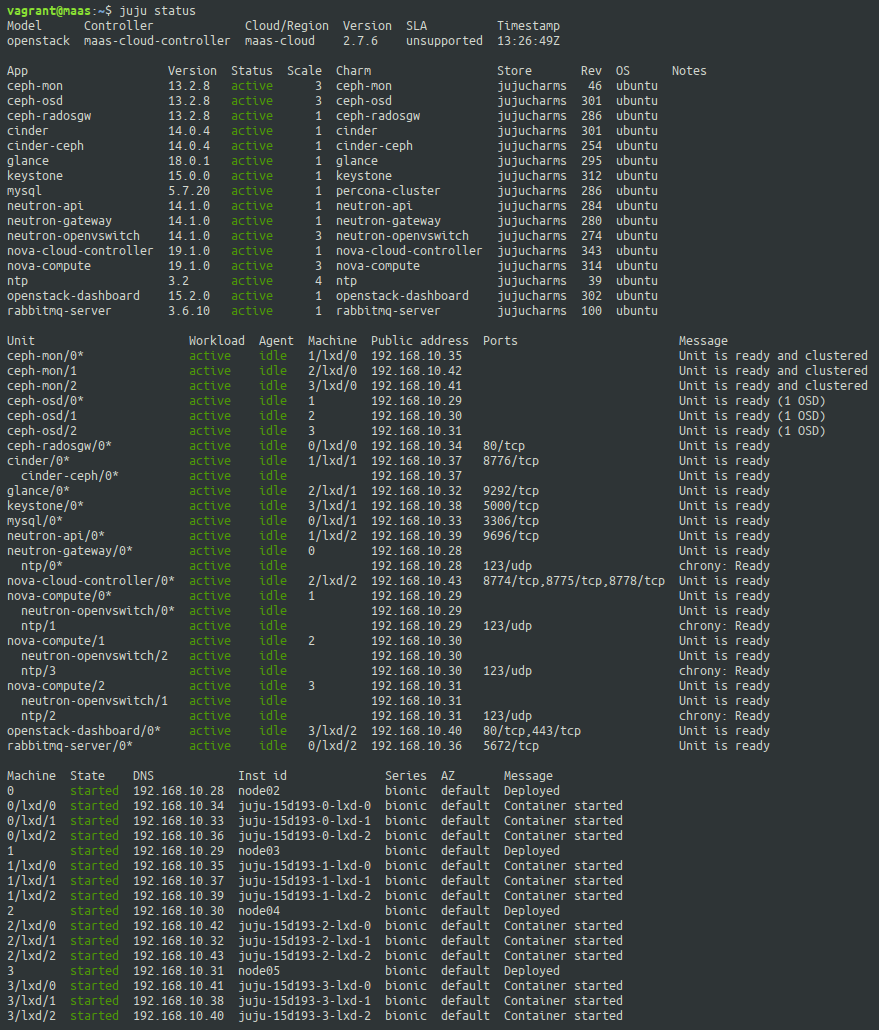Select the 'unsupported' SLA value
Image resolution: width=879 pixels, height=1030 pixels.
coord(444,41)
